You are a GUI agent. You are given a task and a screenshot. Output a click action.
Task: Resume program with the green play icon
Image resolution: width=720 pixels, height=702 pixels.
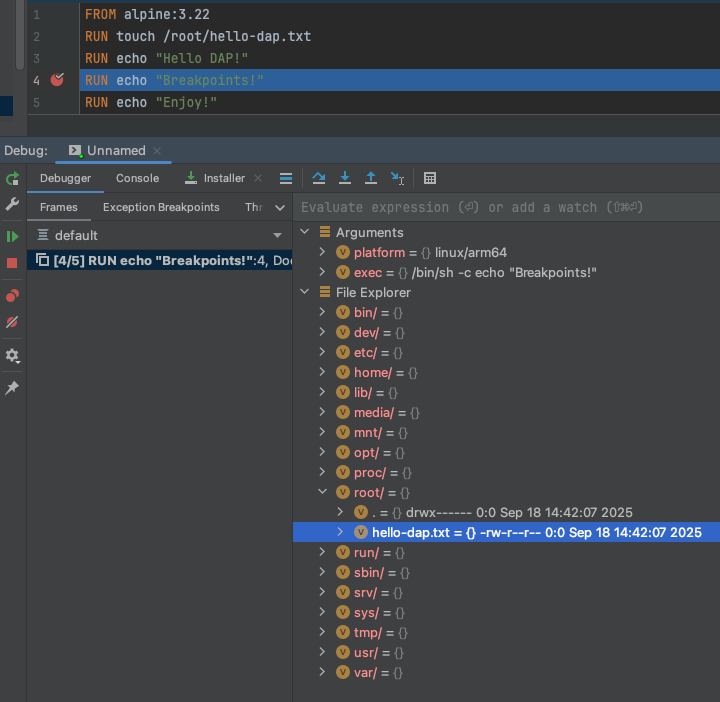[12, 236]
